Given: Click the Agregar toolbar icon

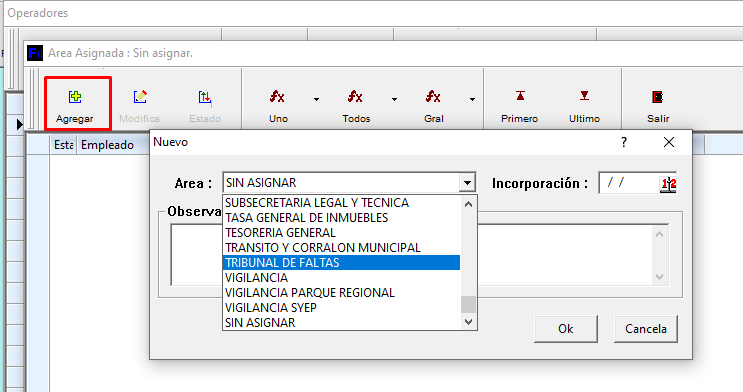Looking at the screenshot, I should 75,97.
